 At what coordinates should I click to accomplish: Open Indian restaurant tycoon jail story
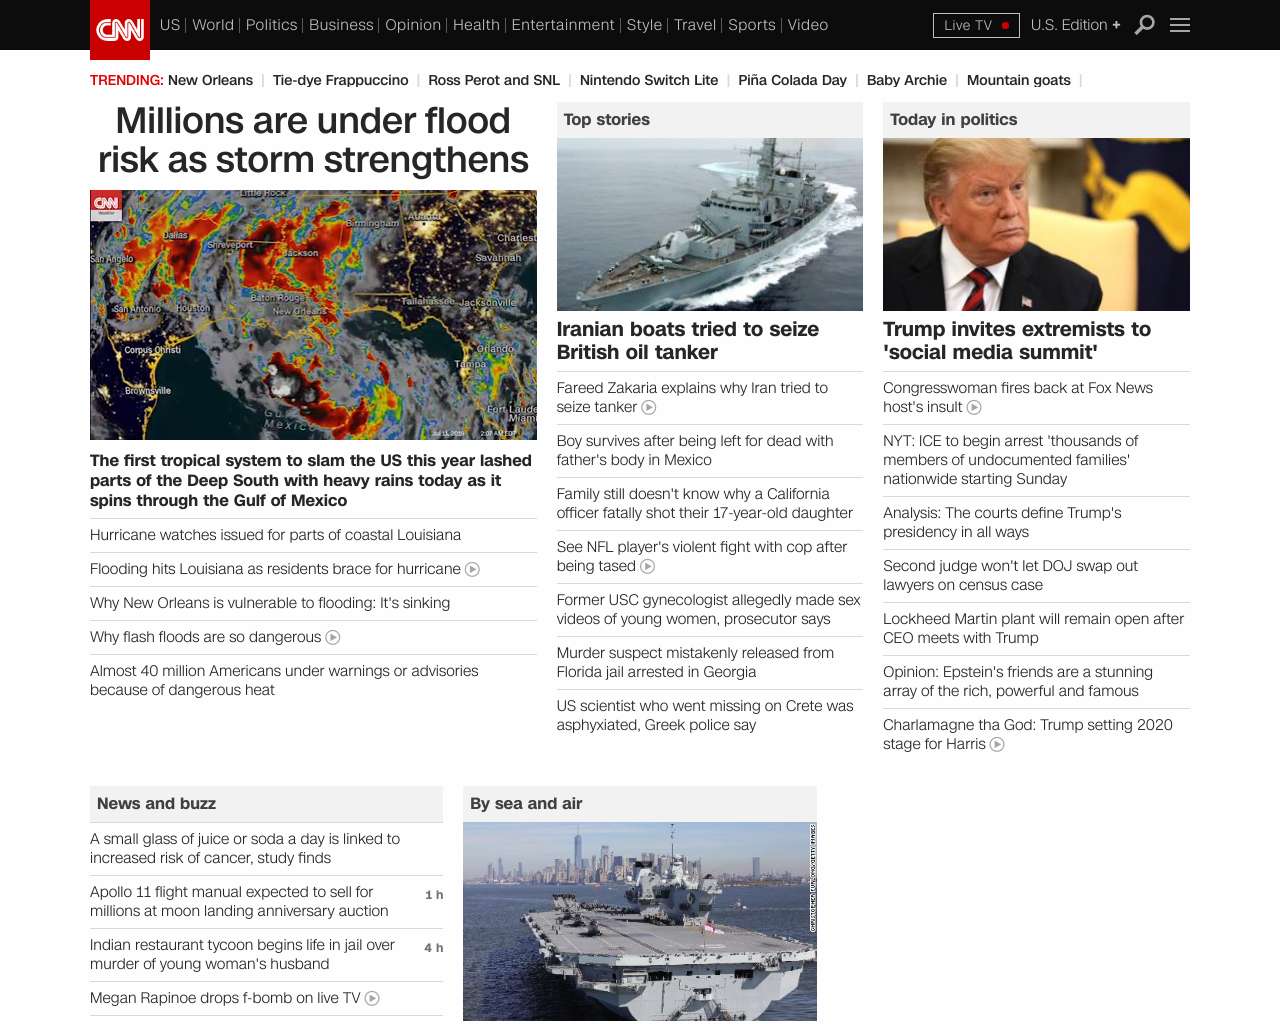[242, 954]
